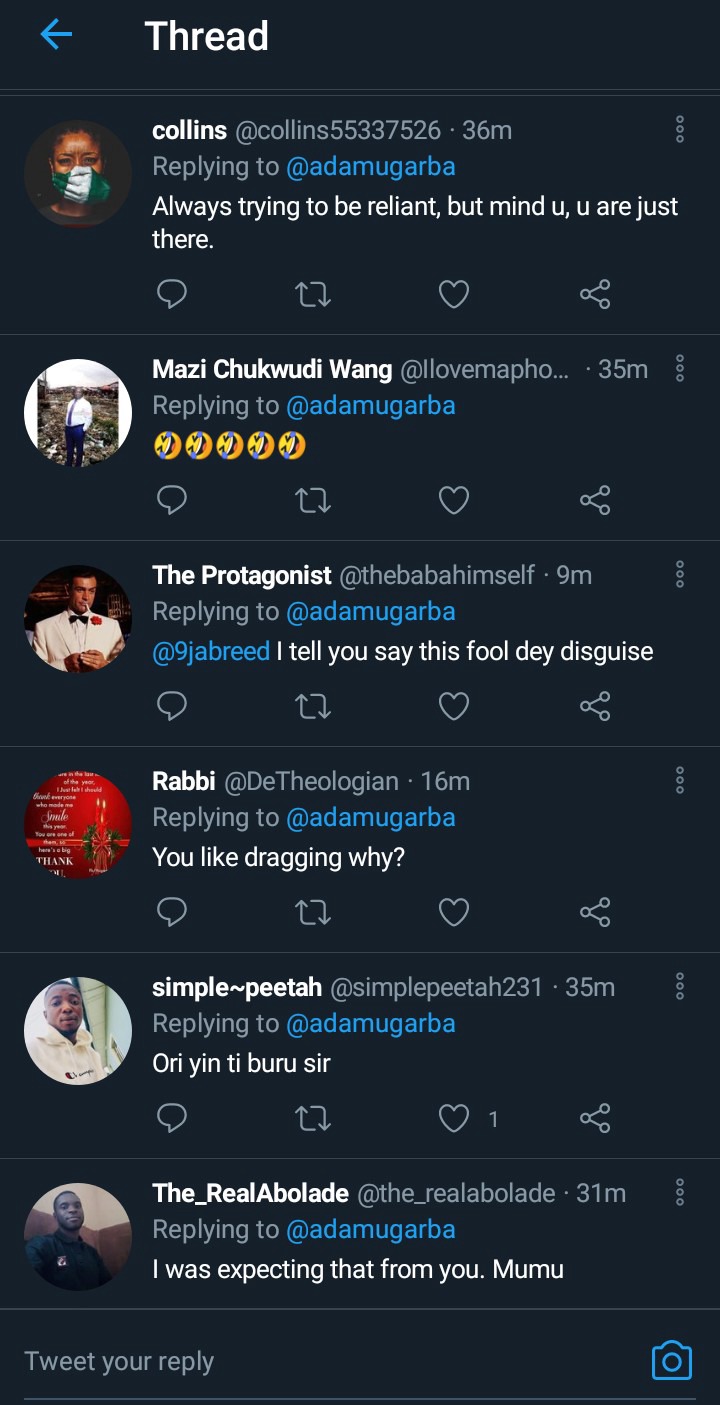720x1405 pixels.
Task: Retweet simple~peetah's tweet
Action: tap(313, 1118)
